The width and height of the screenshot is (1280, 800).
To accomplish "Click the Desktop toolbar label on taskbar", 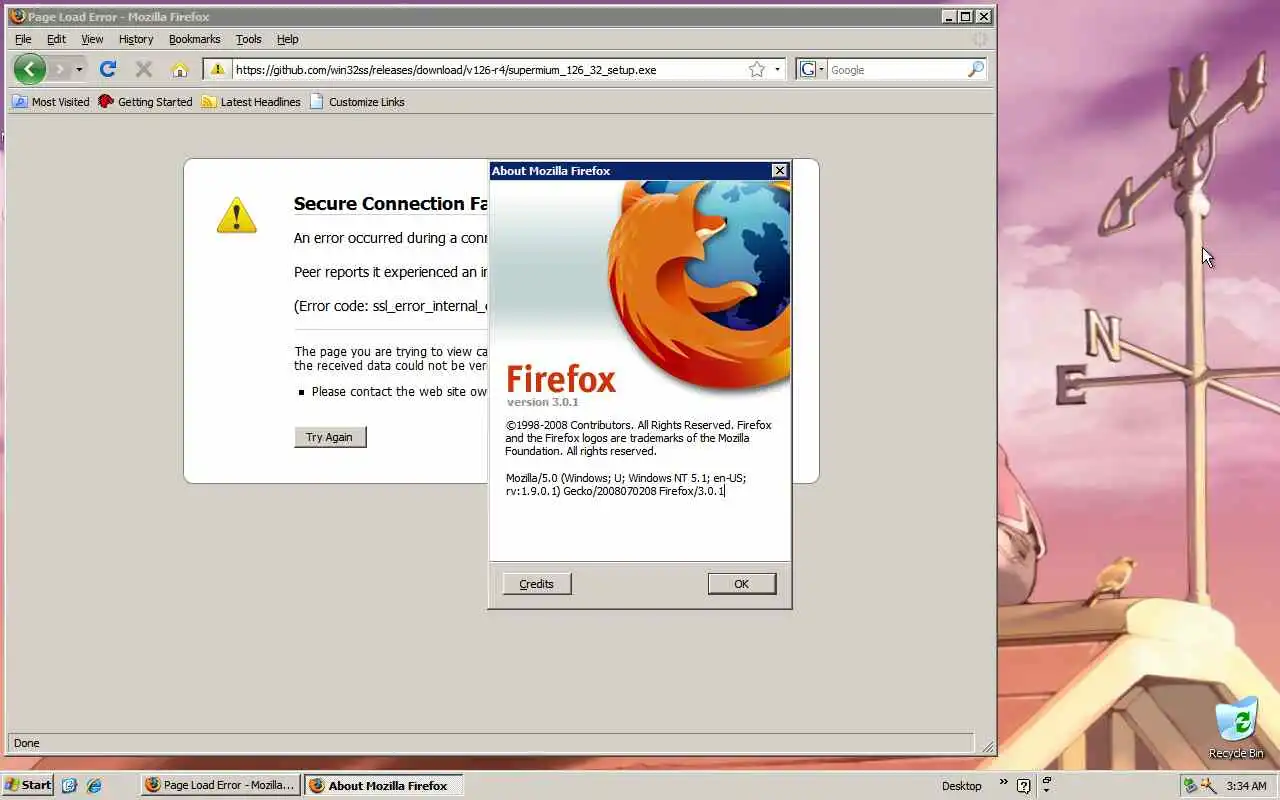I will 962,786.
